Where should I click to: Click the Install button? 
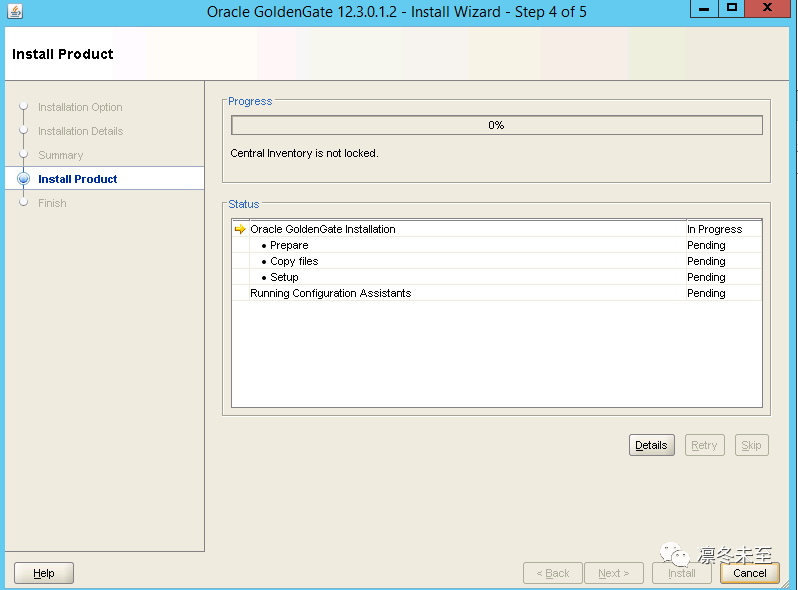point(682,573)
